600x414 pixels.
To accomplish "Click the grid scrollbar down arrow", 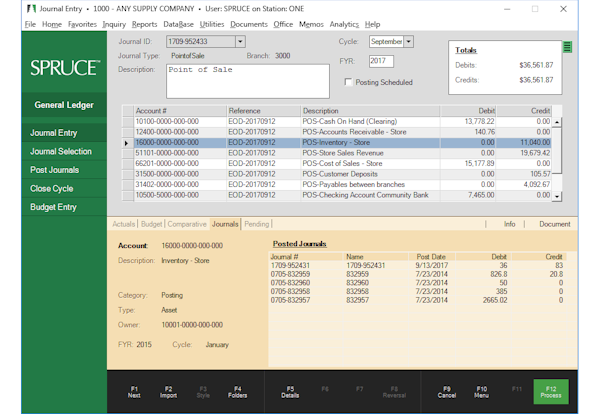I will [557, 197].
